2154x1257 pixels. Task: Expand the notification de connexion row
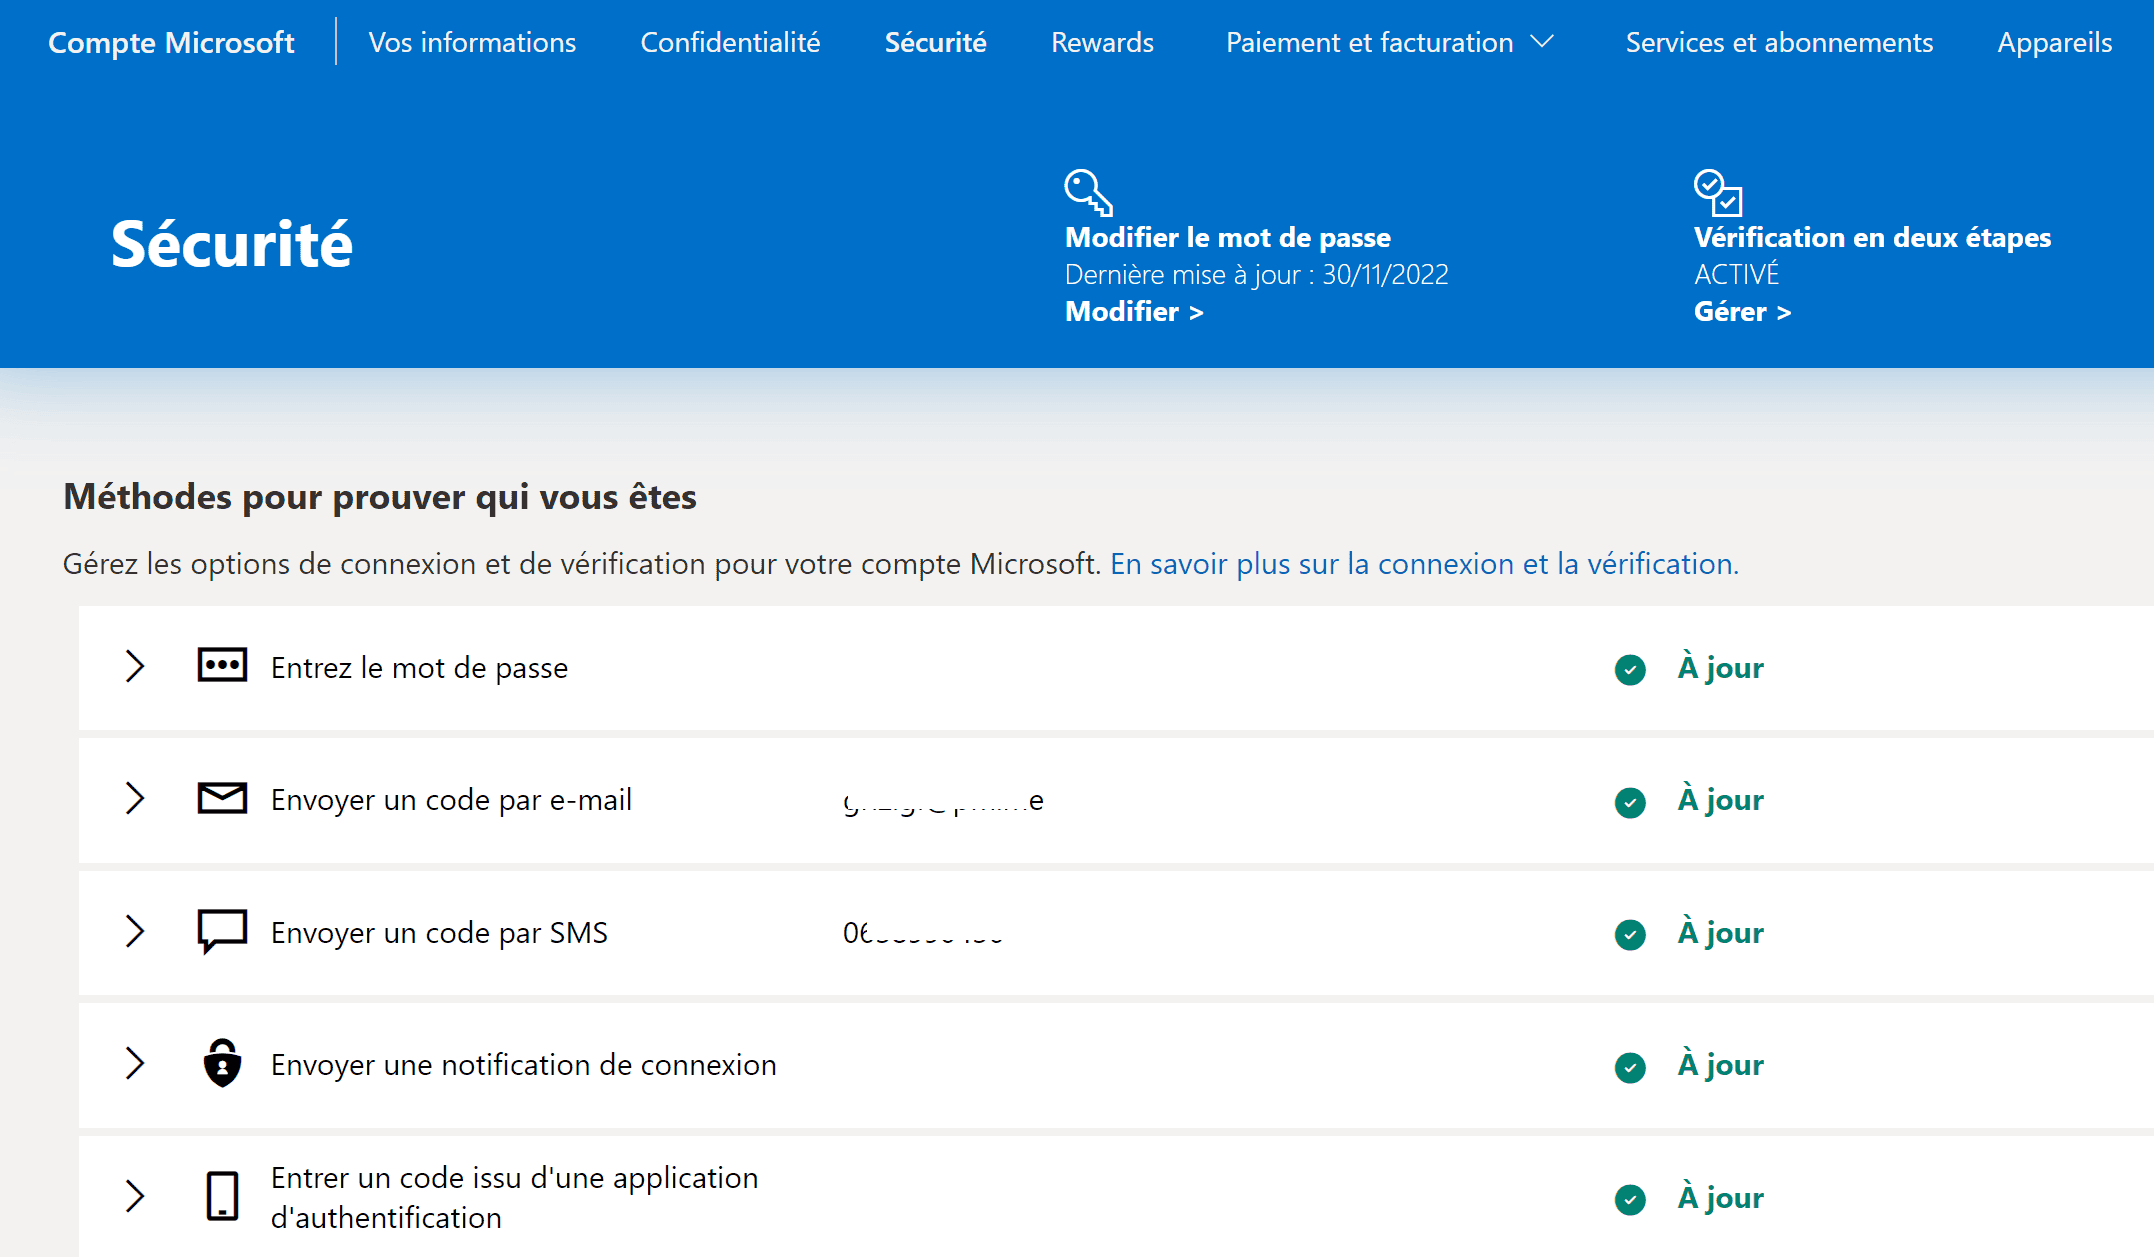coord(135,1063)
